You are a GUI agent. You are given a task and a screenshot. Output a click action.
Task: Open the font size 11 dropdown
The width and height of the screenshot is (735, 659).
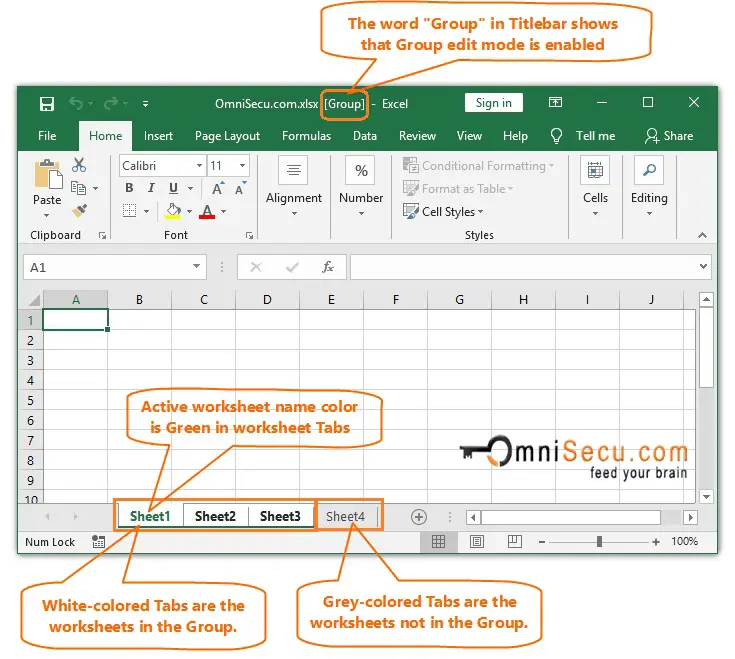point(242,165)
